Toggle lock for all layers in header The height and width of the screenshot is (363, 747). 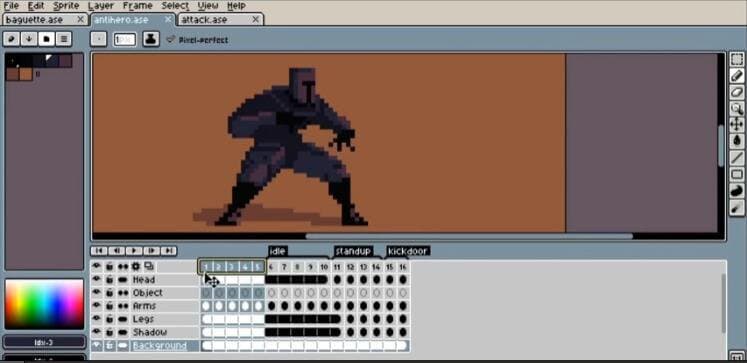pos(110,266)
